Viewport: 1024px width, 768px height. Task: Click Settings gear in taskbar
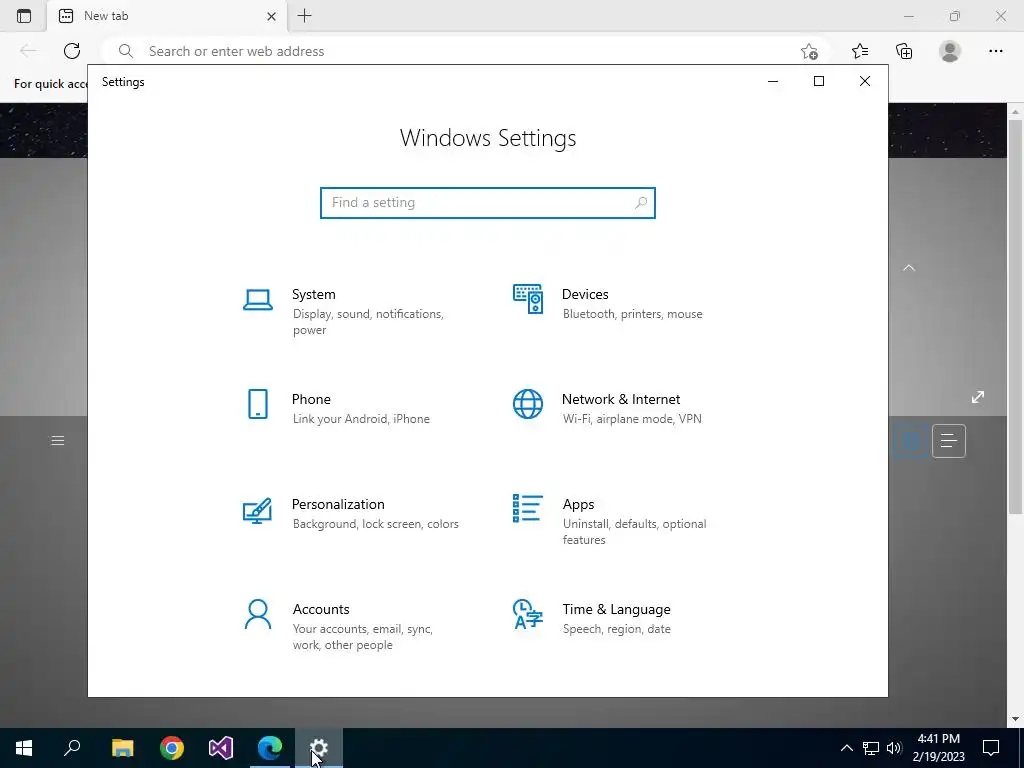(x=319, y=748)
